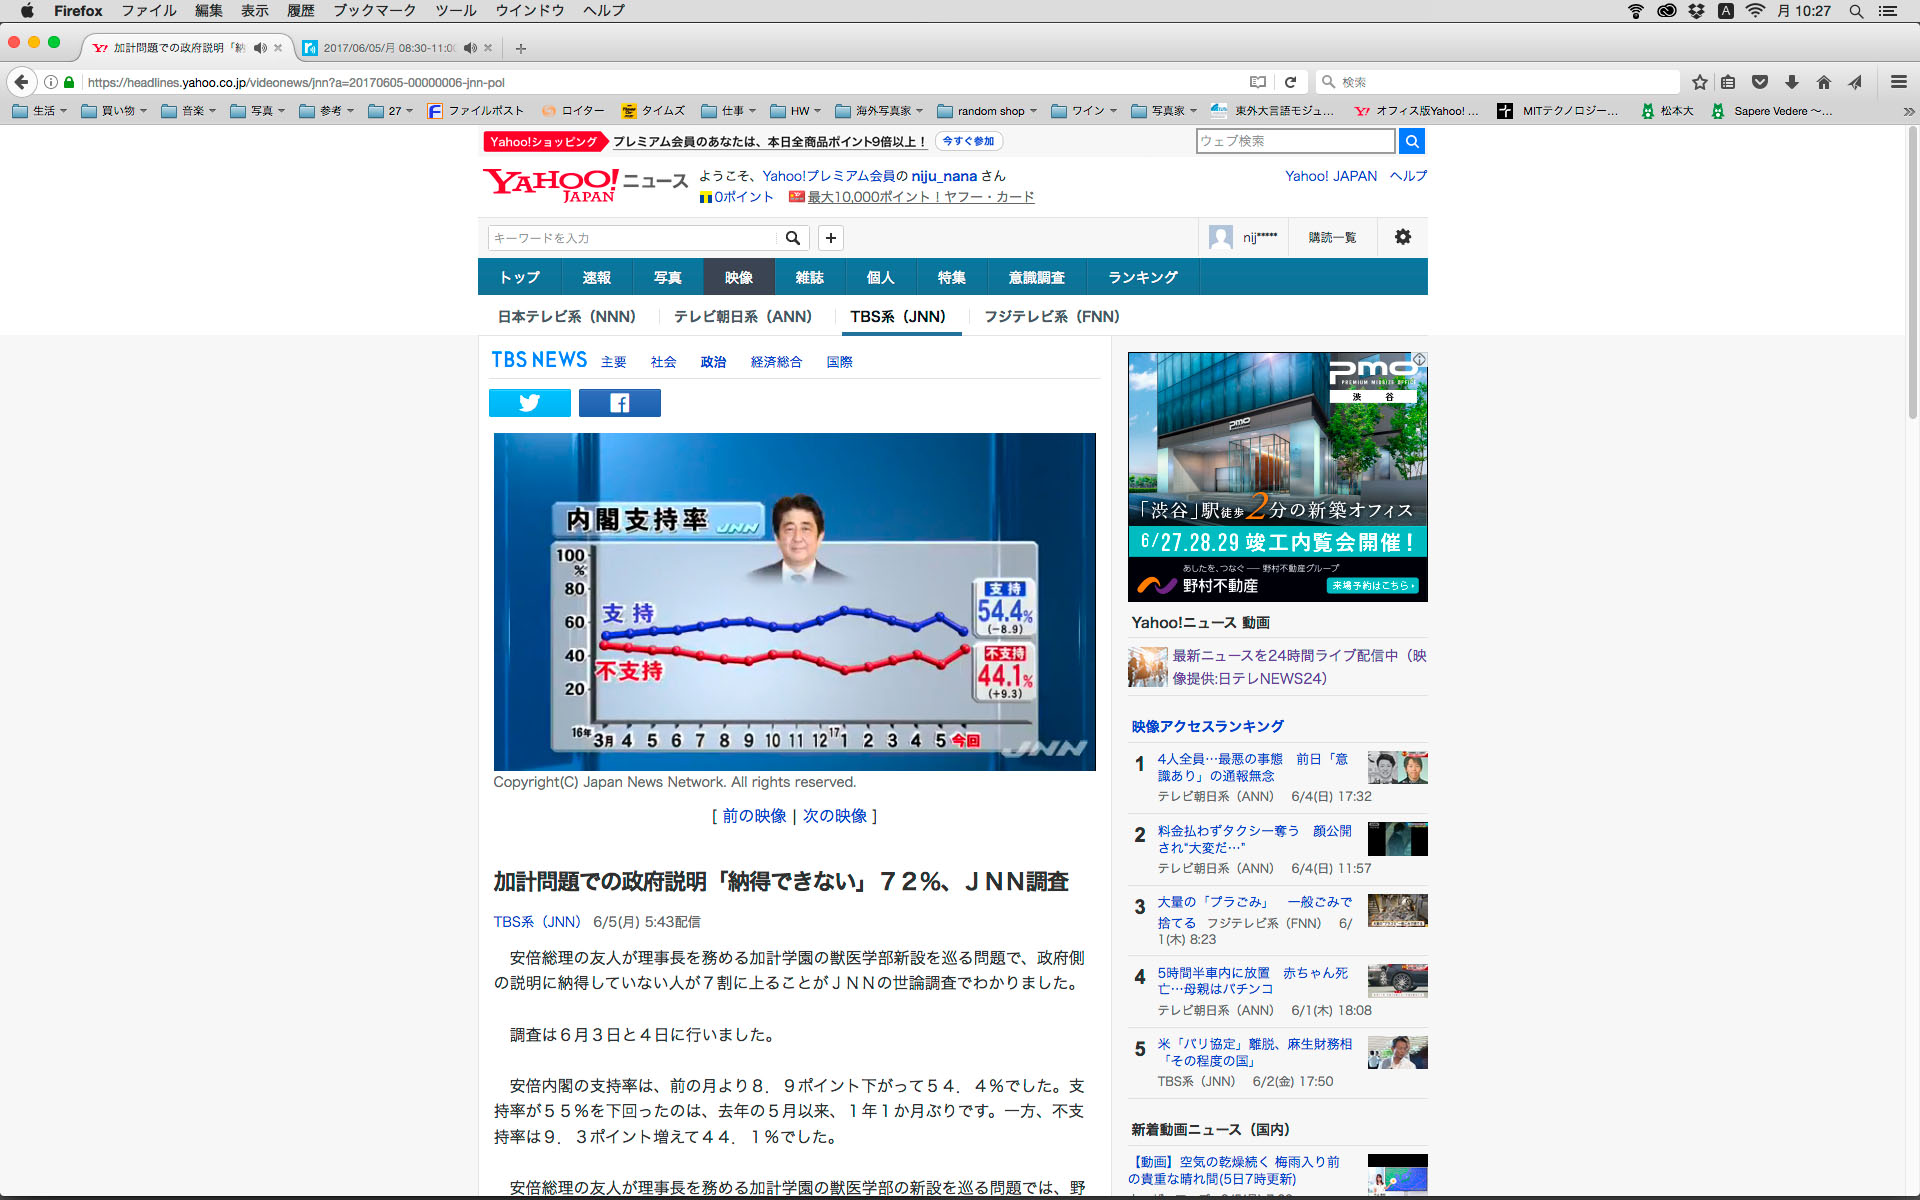Viewport: 1920px width, 1200px height.
Task: Click the plus button beside keyword search
Action: point(830,238)
